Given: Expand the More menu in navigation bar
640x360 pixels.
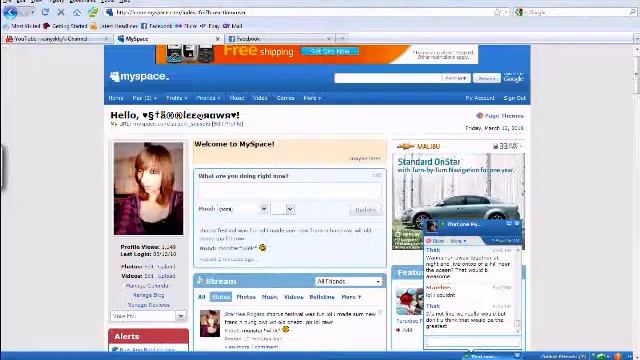Looking at the screenshot, I should point(312,98).
